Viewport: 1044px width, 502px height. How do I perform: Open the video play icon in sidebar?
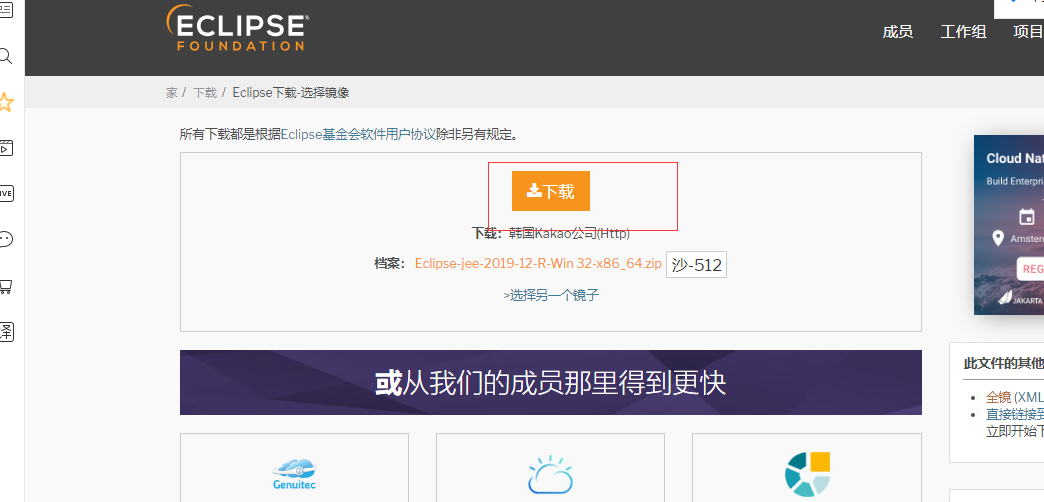pyautogui.click(x=5, y=148)
